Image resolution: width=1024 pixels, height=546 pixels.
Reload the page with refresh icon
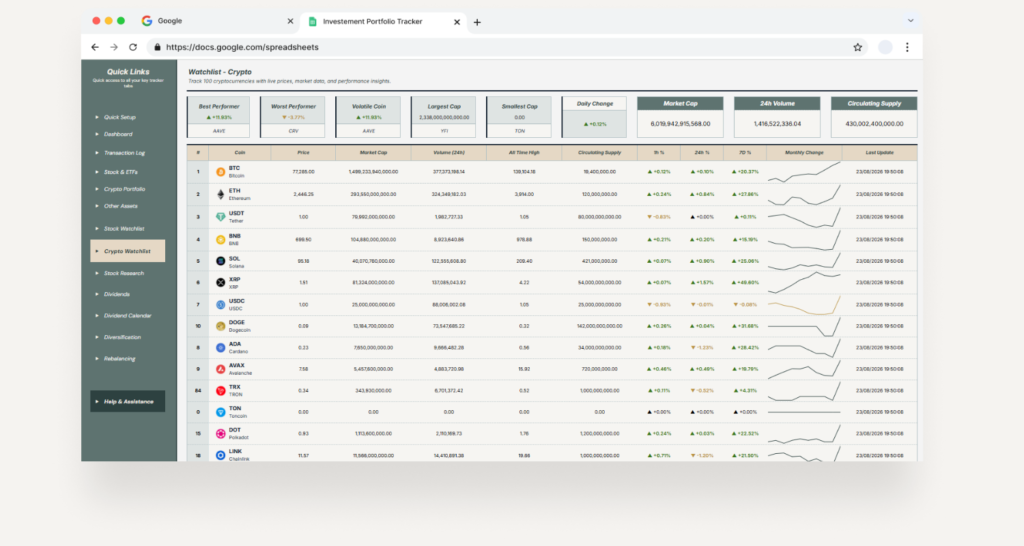click(133, 47)
